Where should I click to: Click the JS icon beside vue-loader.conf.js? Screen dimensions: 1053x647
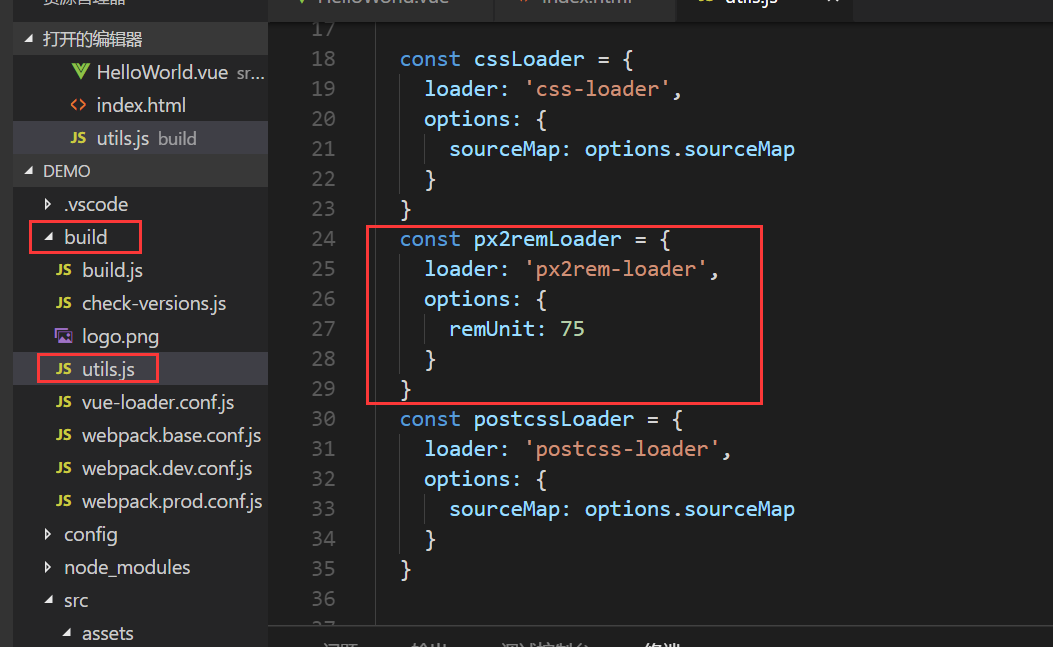[64, 401]
